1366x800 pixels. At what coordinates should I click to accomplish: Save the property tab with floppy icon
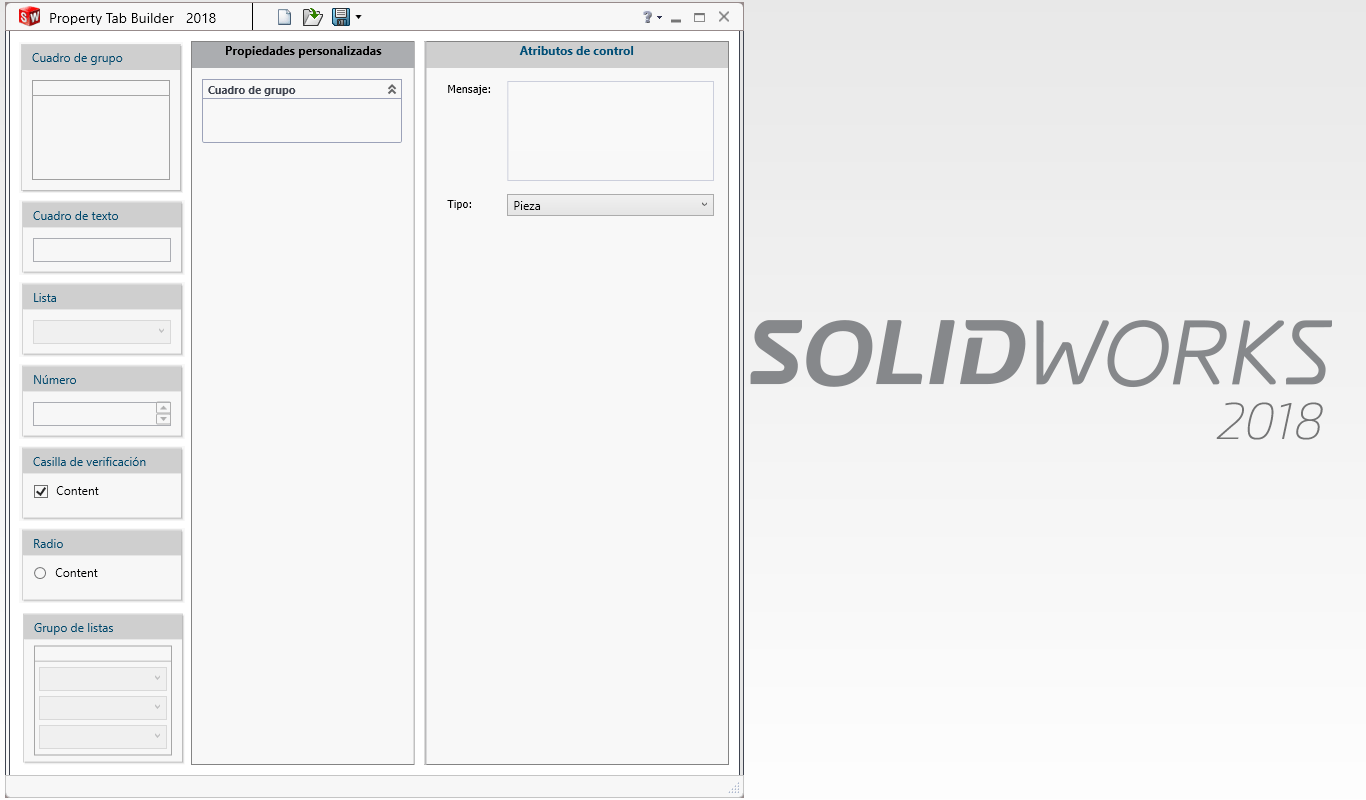click(x=341, y=17)
